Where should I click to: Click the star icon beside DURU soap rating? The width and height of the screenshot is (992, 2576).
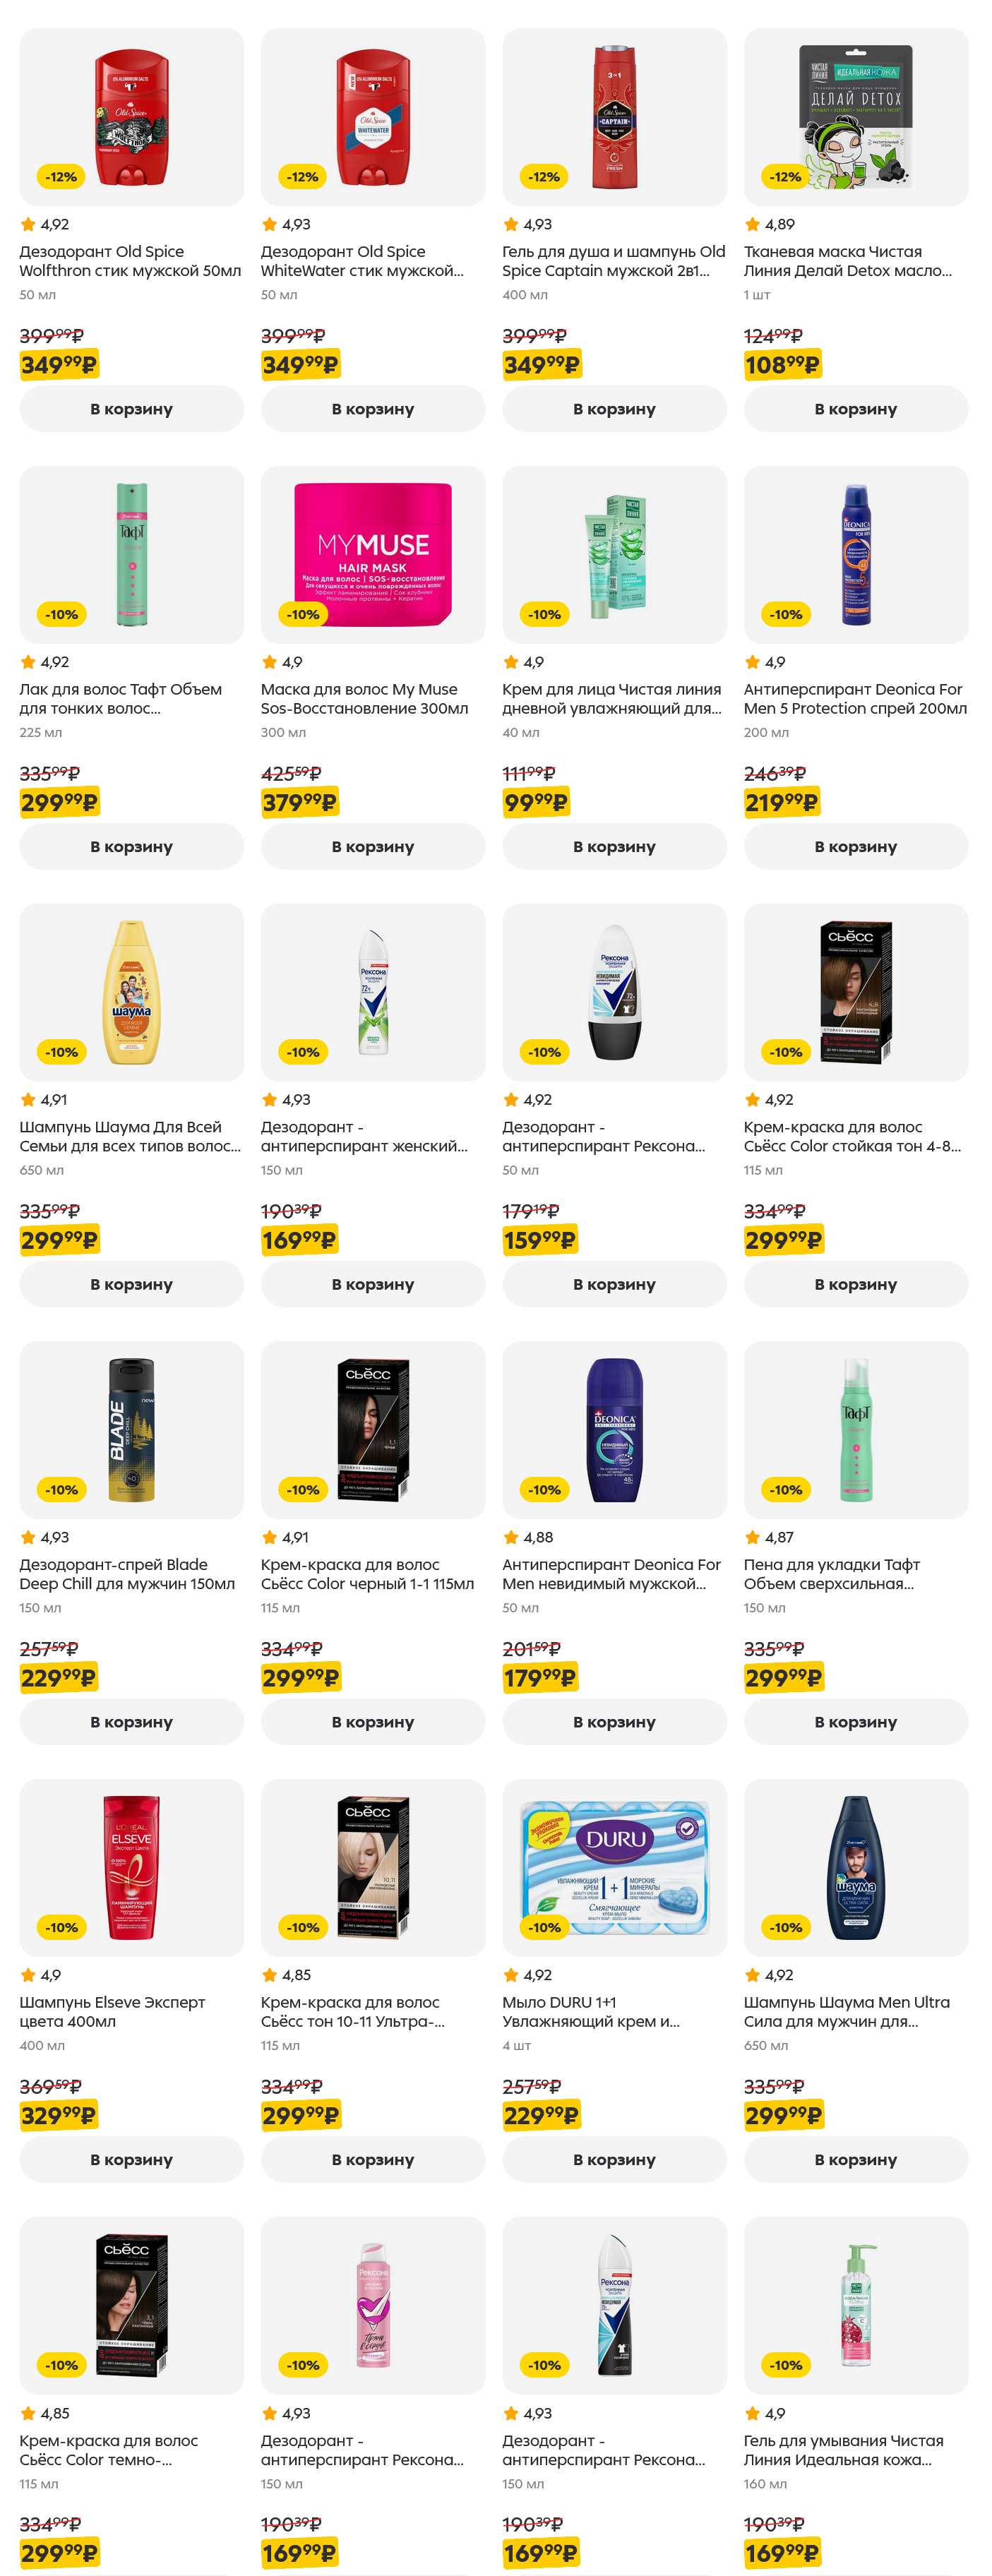click(x=511, y=1975)
